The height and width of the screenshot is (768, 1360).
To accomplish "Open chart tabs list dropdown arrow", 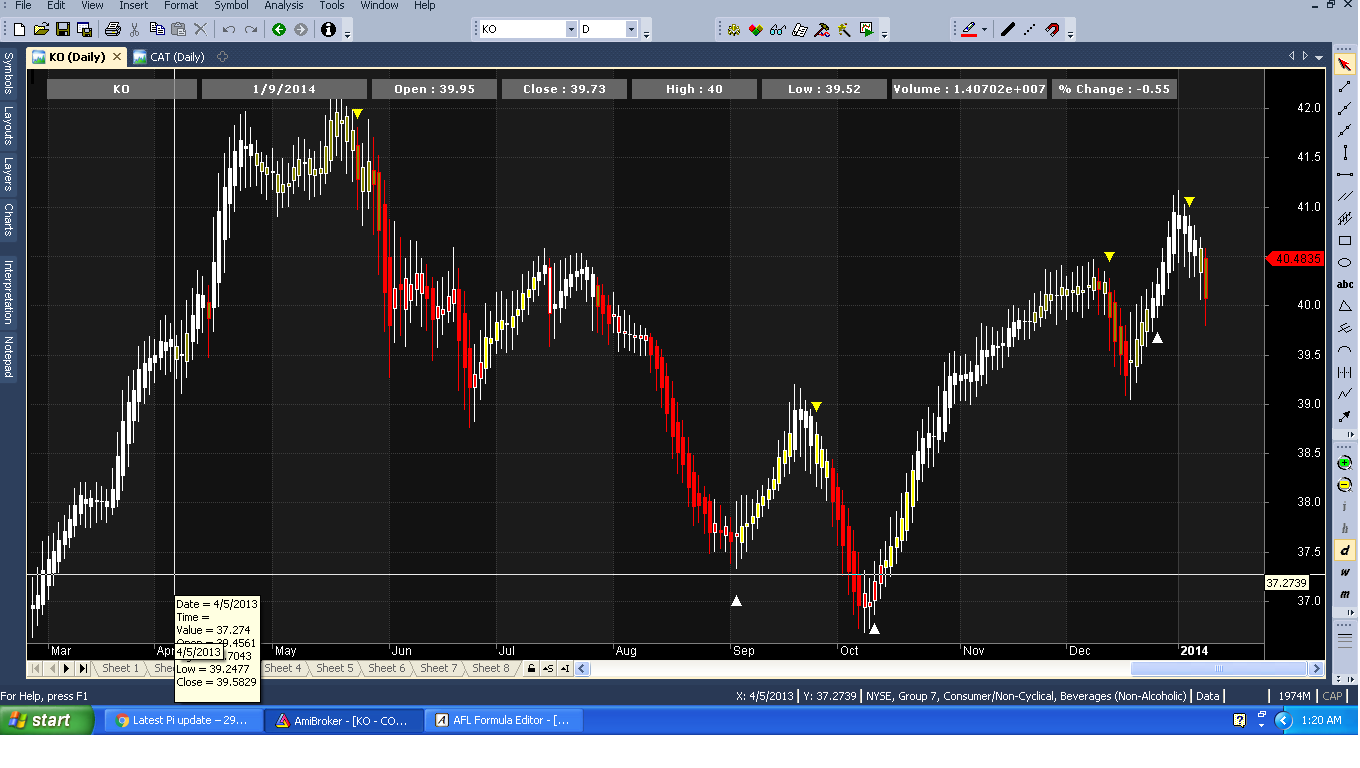I will (x=1320, y=57).
